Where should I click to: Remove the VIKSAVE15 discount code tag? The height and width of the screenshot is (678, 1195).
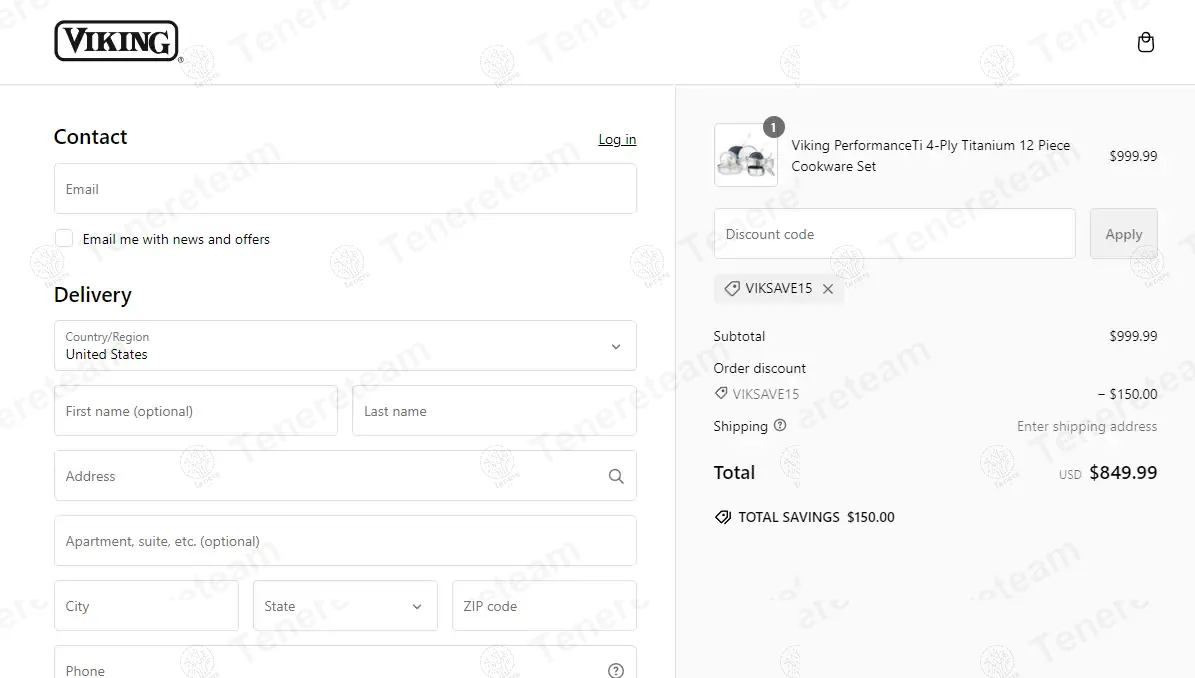828,289
